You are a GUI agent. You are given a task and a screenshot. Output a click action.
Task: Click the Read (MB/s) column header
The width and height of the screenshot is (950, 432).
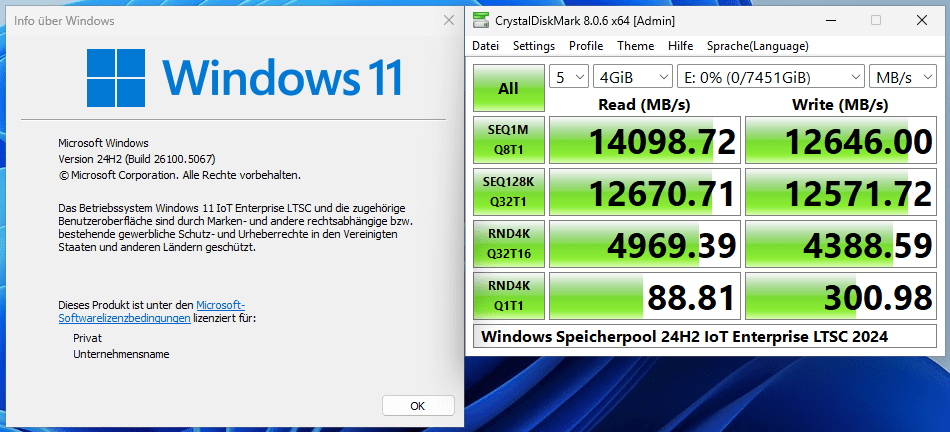(x=644, y=104)
